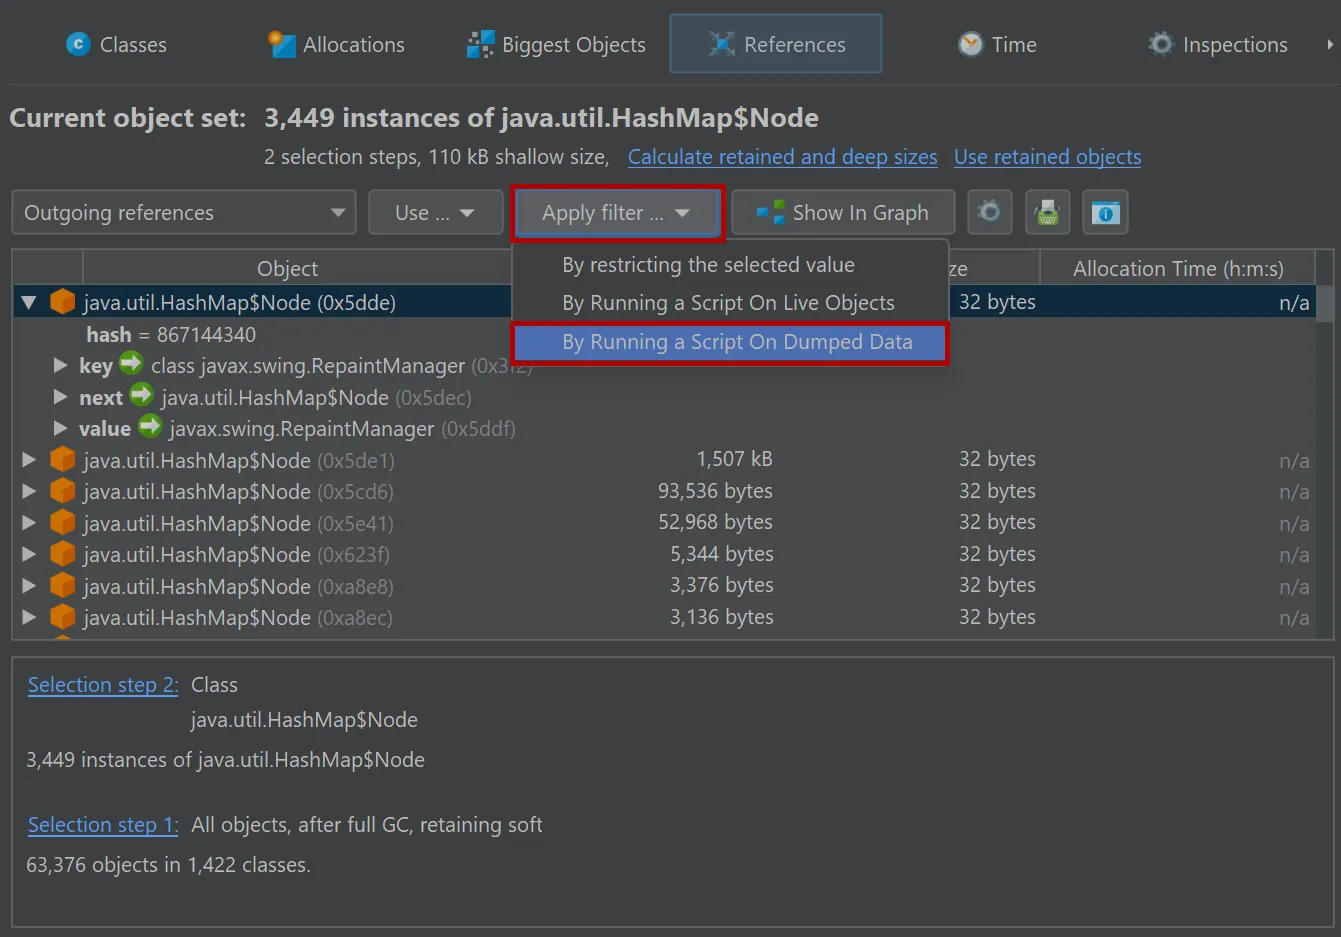Viewport: 1341px width, 937px height.
Task: Open the Use ... dropdown button
Action: tap(435, 213)
